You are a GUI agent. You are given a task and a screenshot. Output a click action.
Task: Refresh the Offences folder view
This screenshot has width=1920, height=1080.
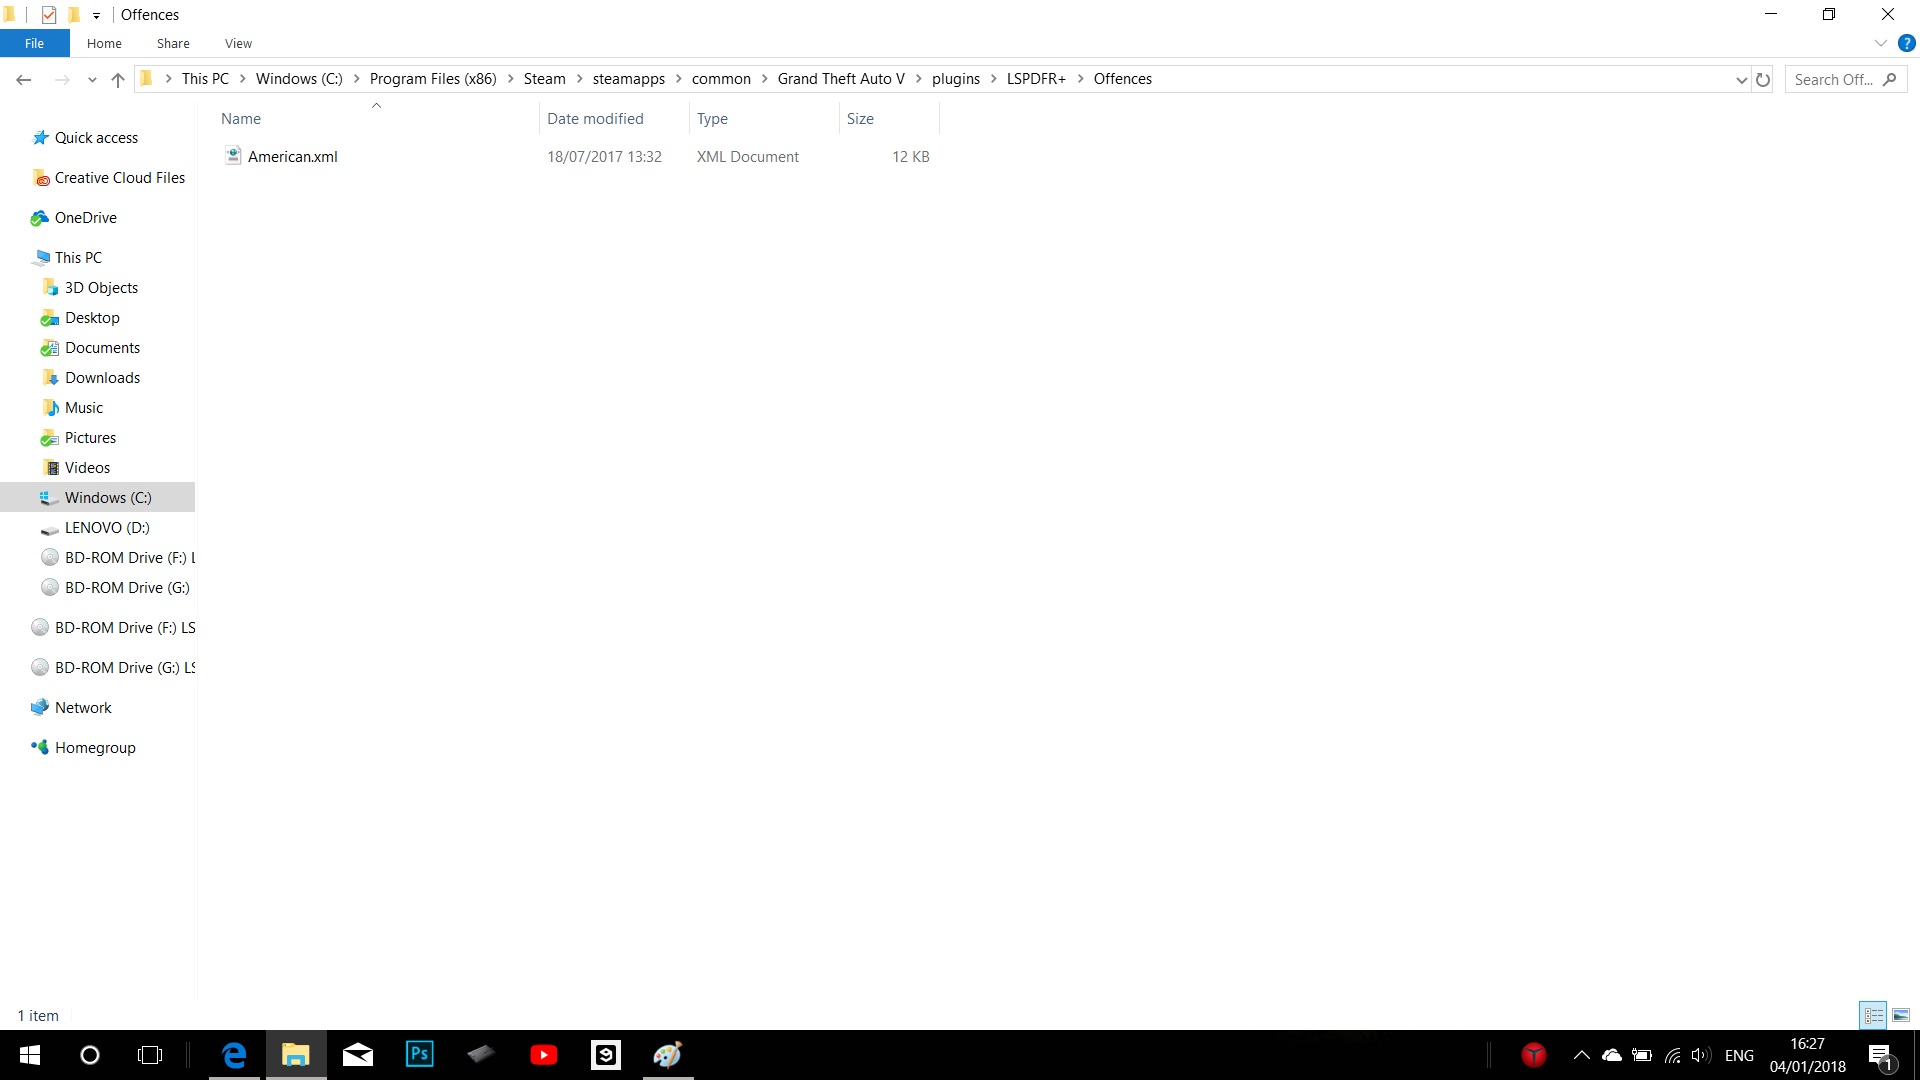pos(1763,80)
